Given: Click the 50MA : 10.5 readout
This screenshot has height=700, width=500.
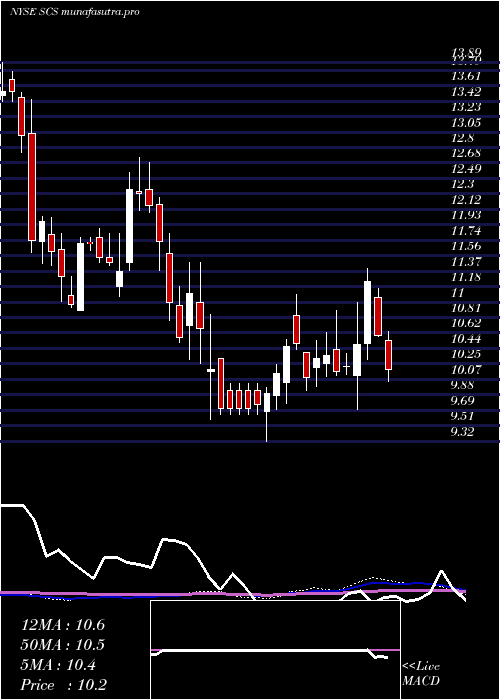Looking at the screenshot, I should [x=63, y=645].
